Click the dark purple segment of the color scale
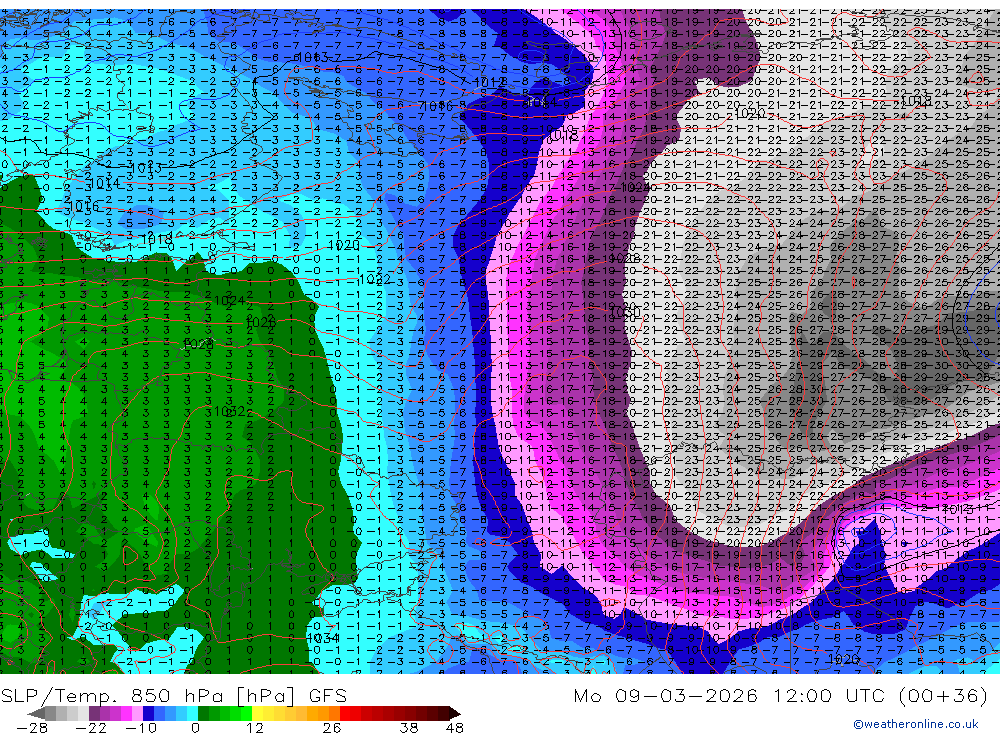 [x=94, y=713]
